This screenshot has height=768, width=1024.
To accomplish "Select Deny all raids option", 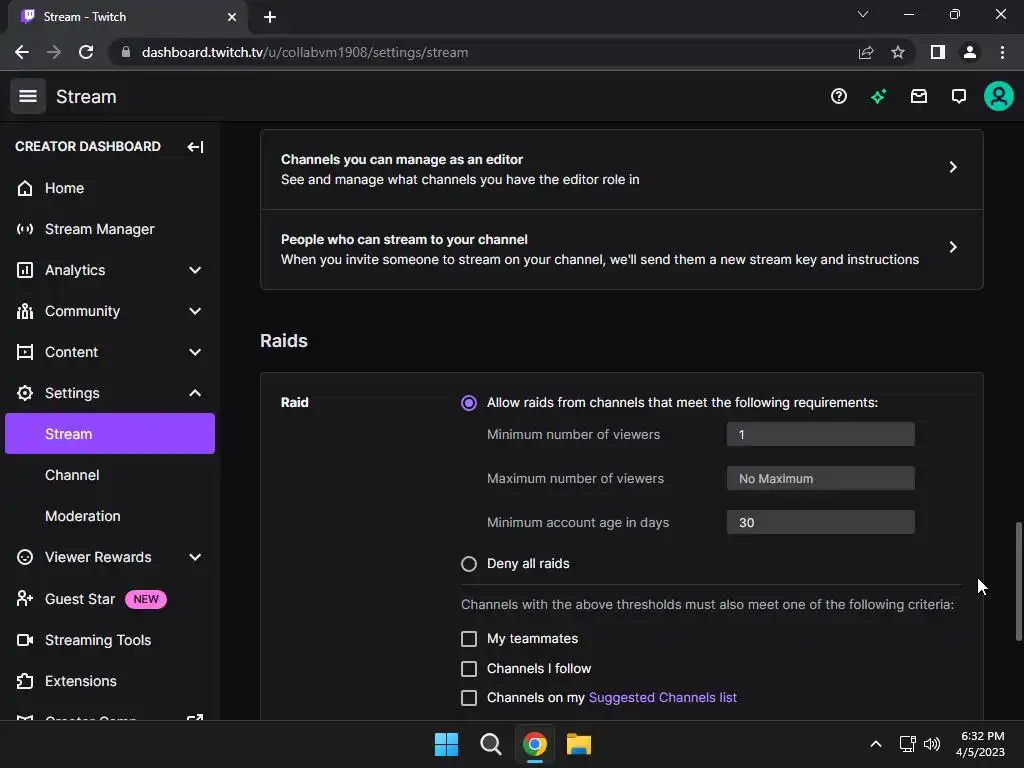I will 469,564.
